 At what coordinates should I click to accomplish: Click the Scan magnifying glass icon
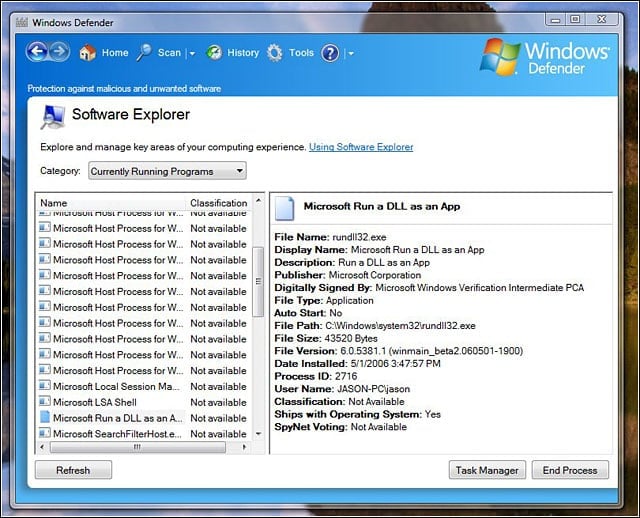[x=144, y=53]
